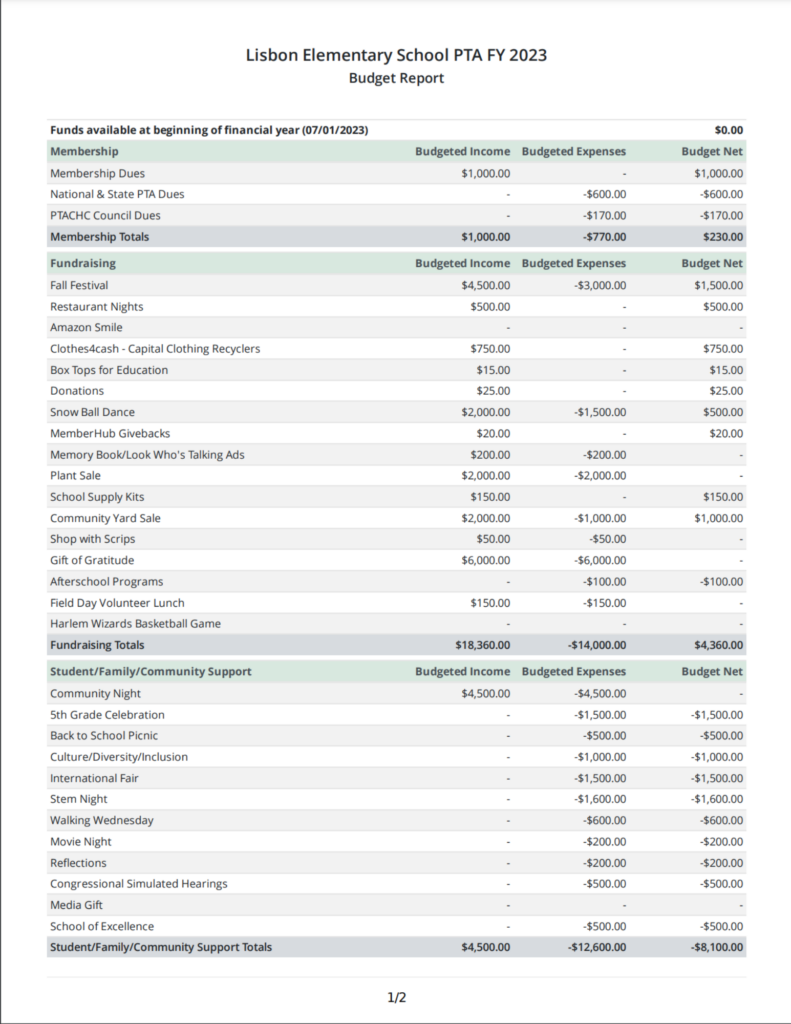Click Budgeted Expenses header in Fundraising section
This screenshot has width=791, height=1024.
click(x=573, y=263)
